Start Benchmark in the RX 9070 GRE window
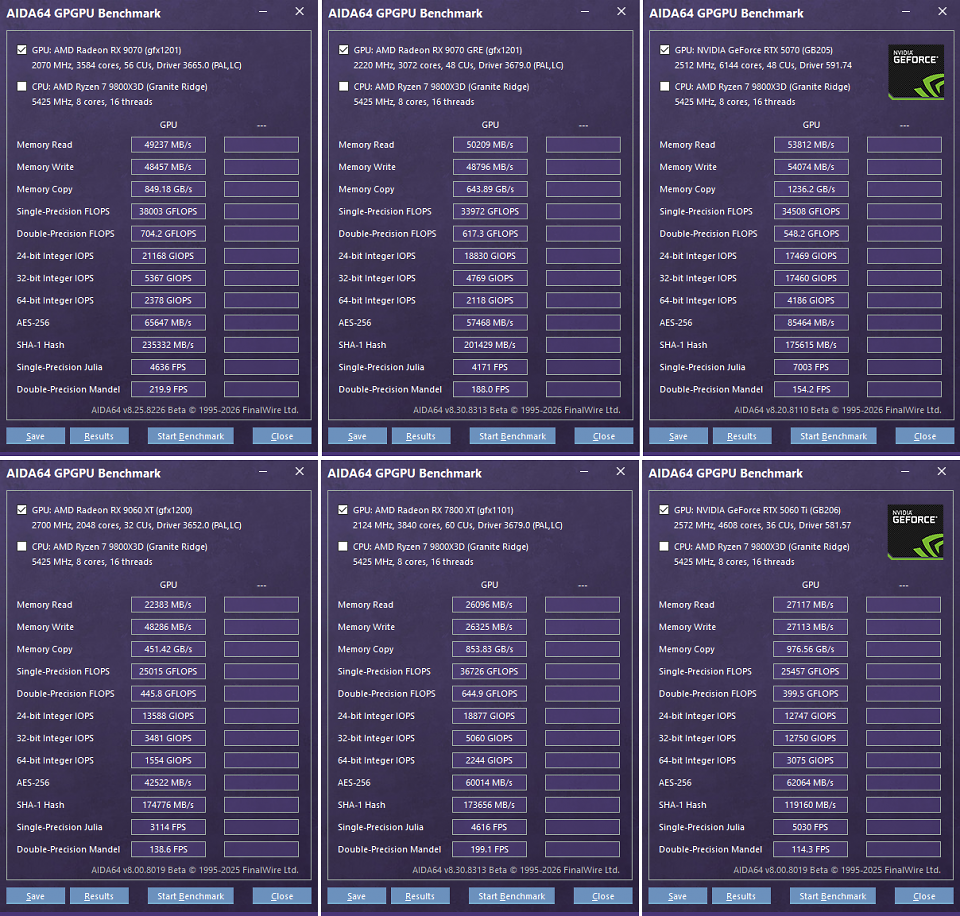This screenshot has height=916, width=960. tap(512, 436)
